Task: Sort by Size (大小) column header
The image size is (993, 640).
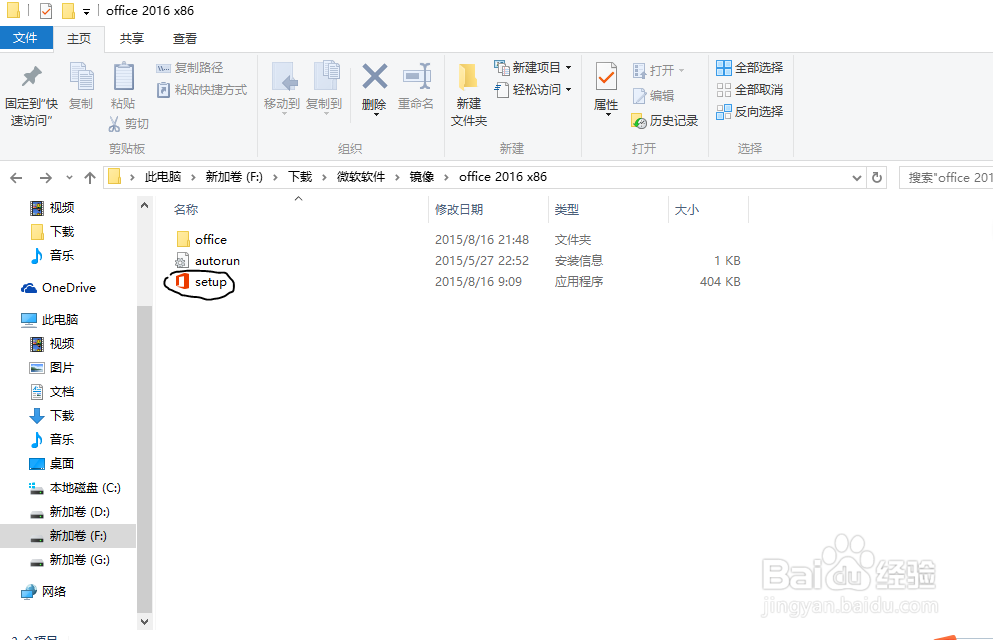Action: [x=686, y=210]
